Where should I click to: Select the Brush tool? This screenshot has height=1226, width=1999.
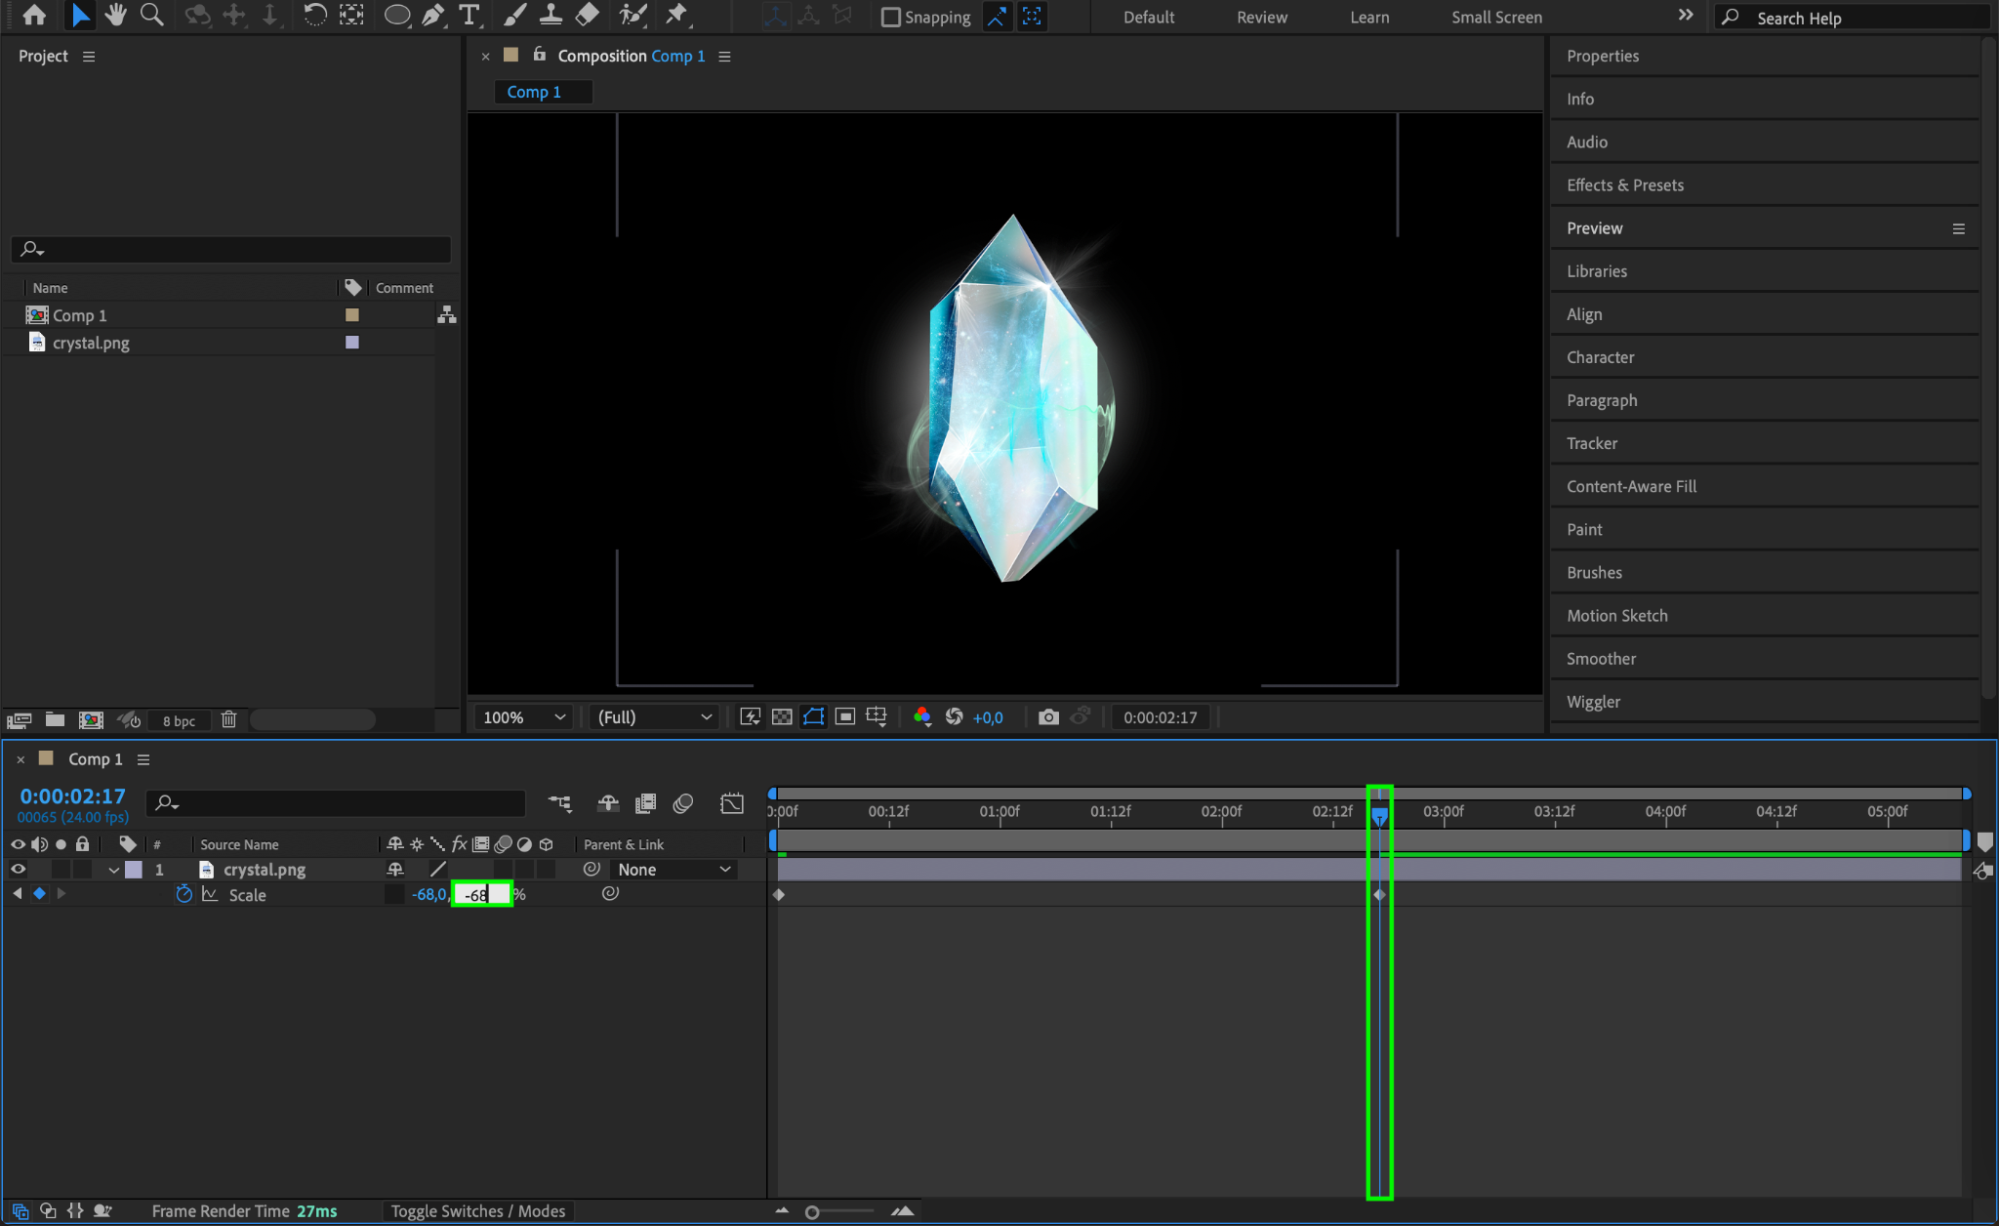[514, 15]
